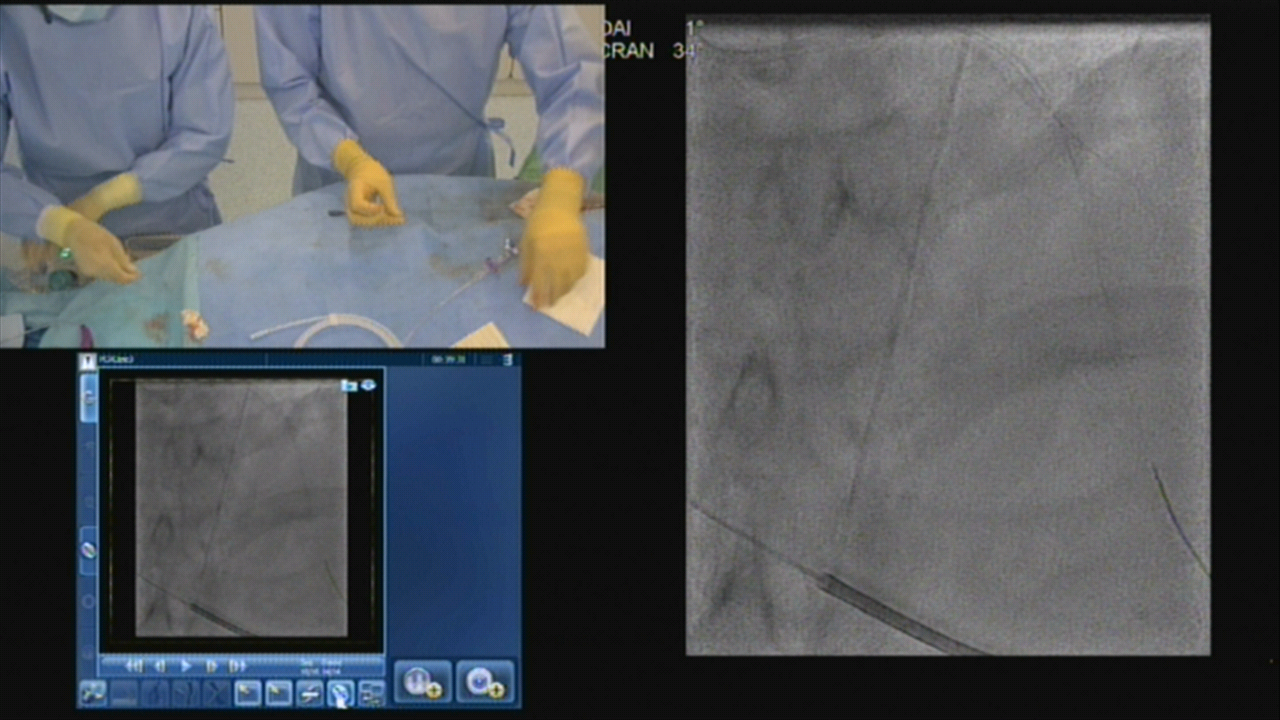Click the indicator icon at panel top-right
The height and width of the screenshot is (720, 1280).
(x=507, y=360)
